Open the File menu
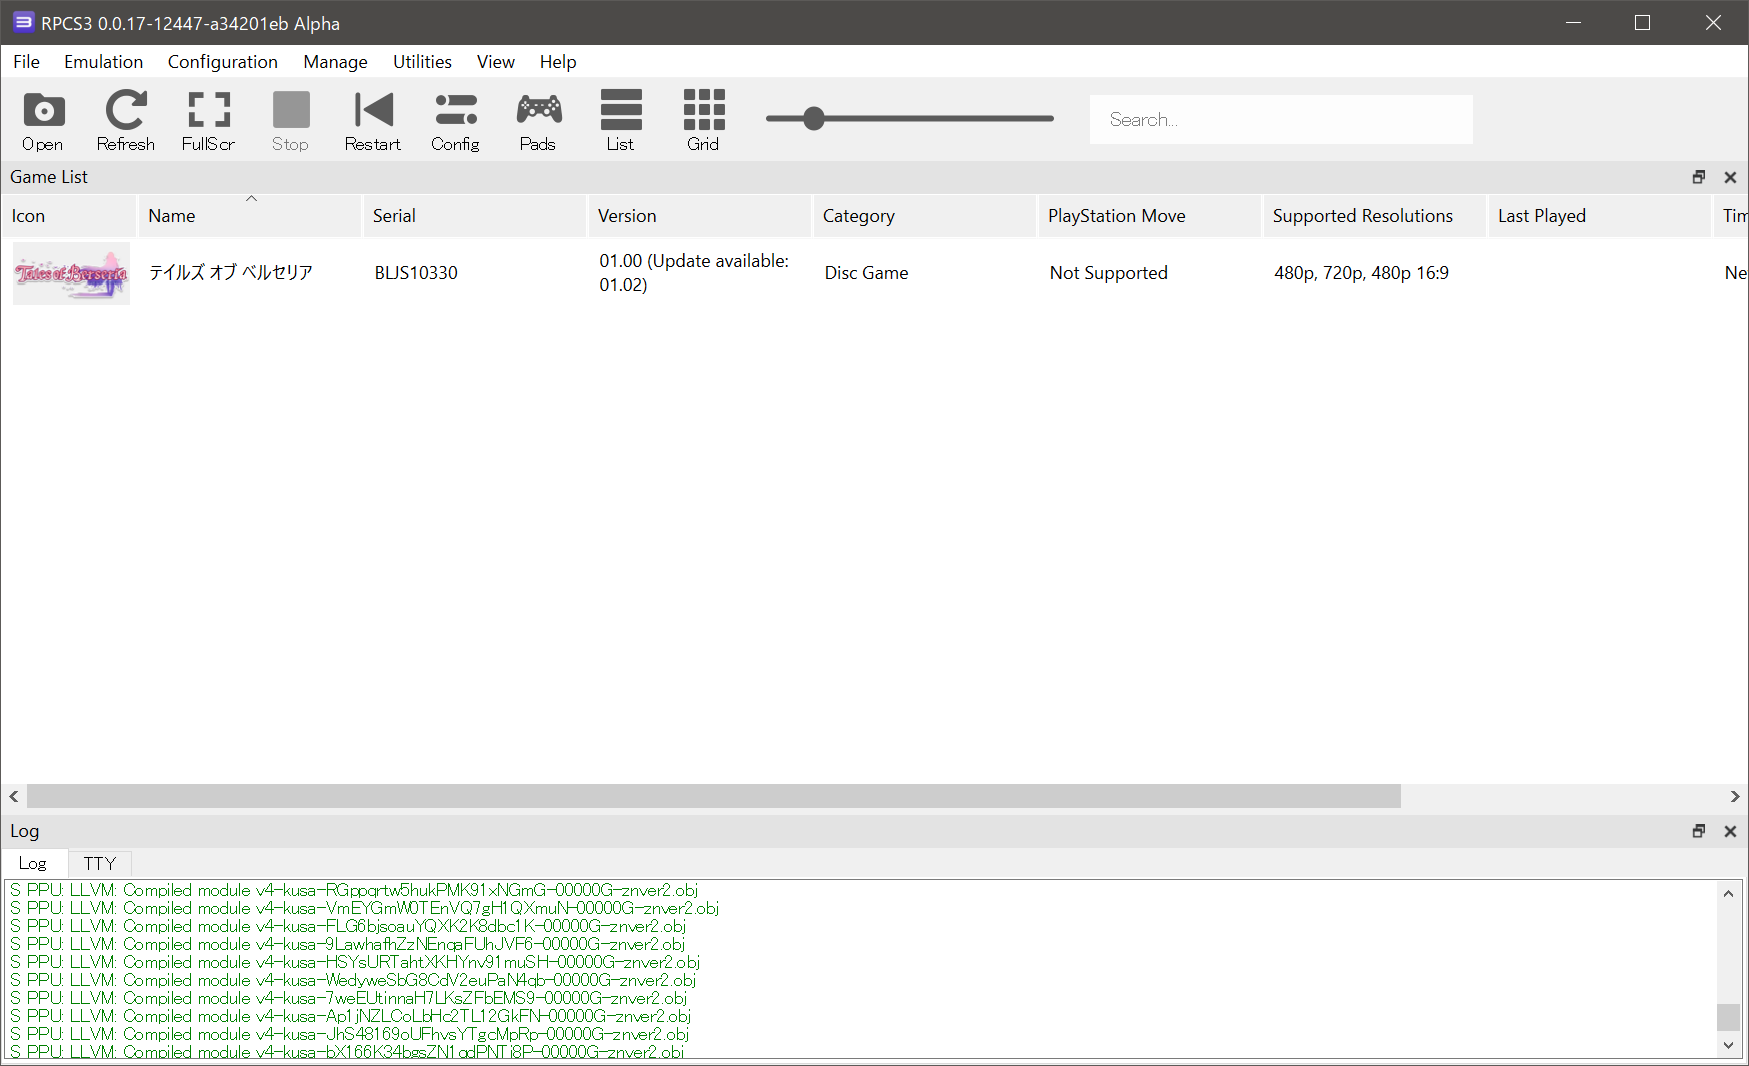Screen dimensions: 1749x1066 (27, 62)
